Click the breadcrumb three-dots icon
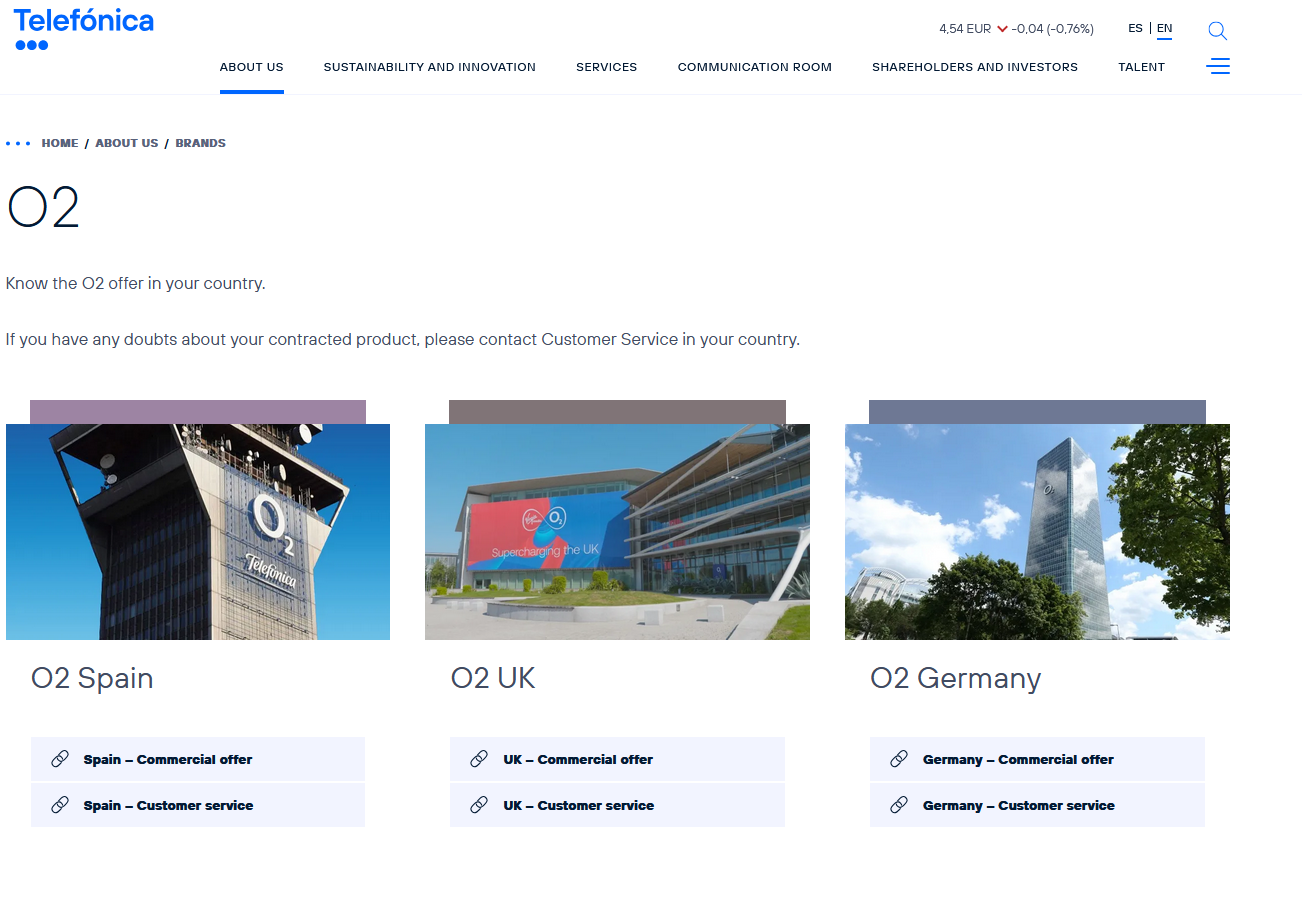 point(18,143)
